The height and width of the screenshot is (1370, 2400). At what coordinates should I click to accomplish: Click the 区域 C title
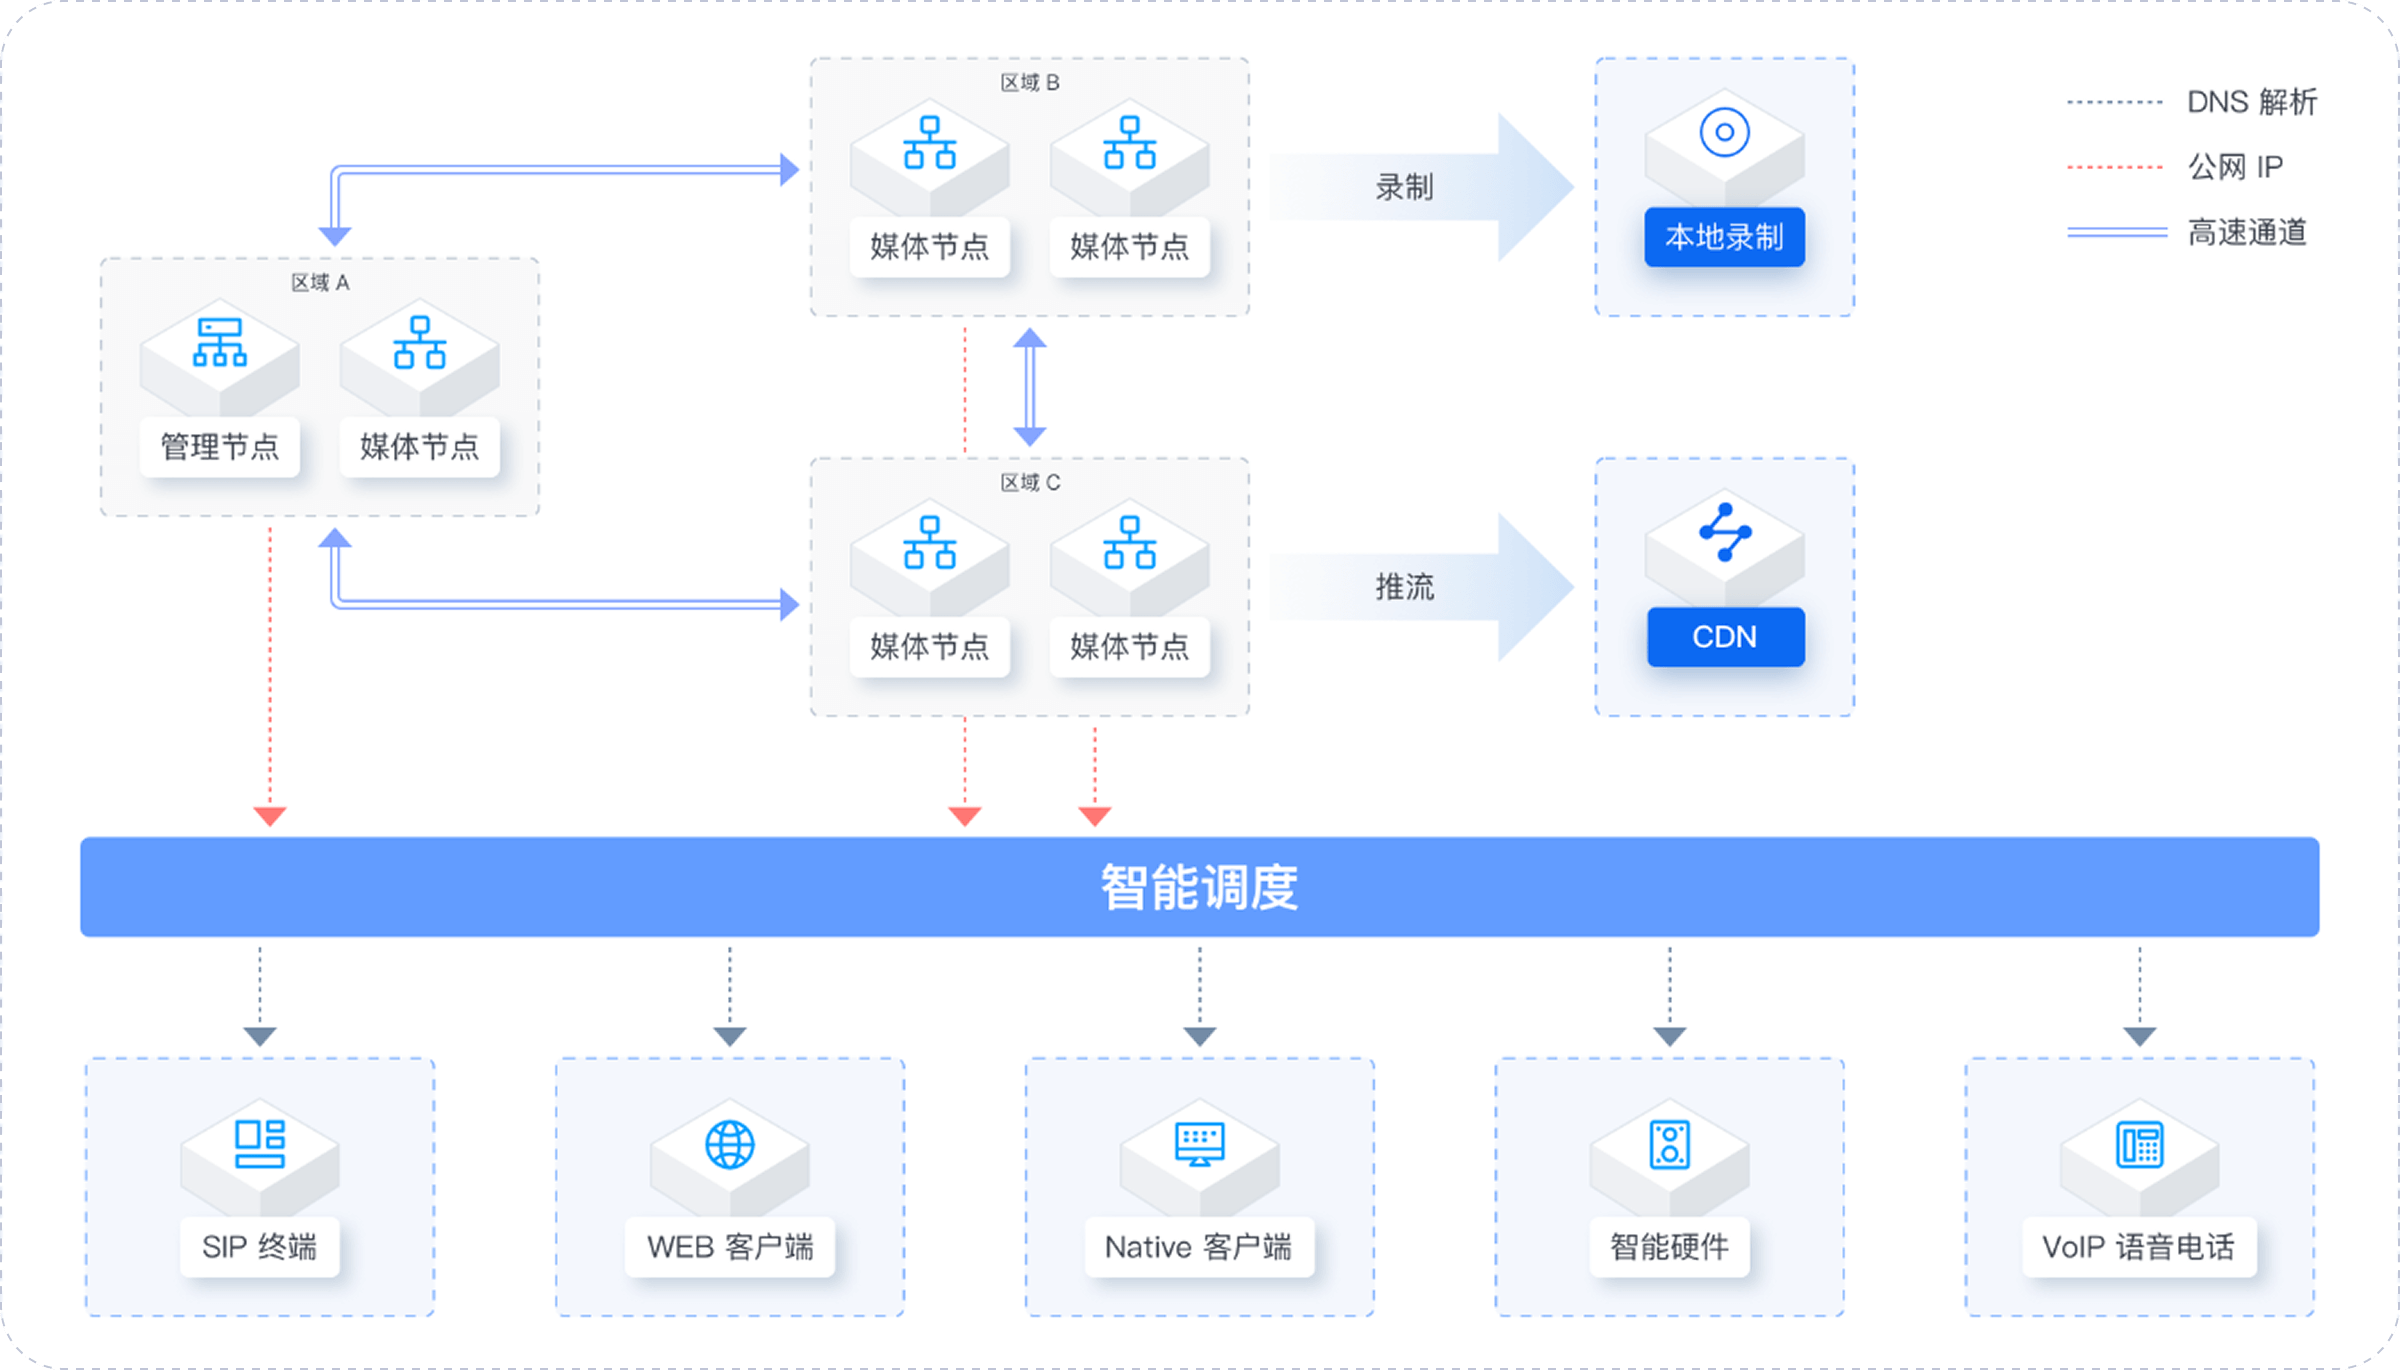click(1030, 483)
